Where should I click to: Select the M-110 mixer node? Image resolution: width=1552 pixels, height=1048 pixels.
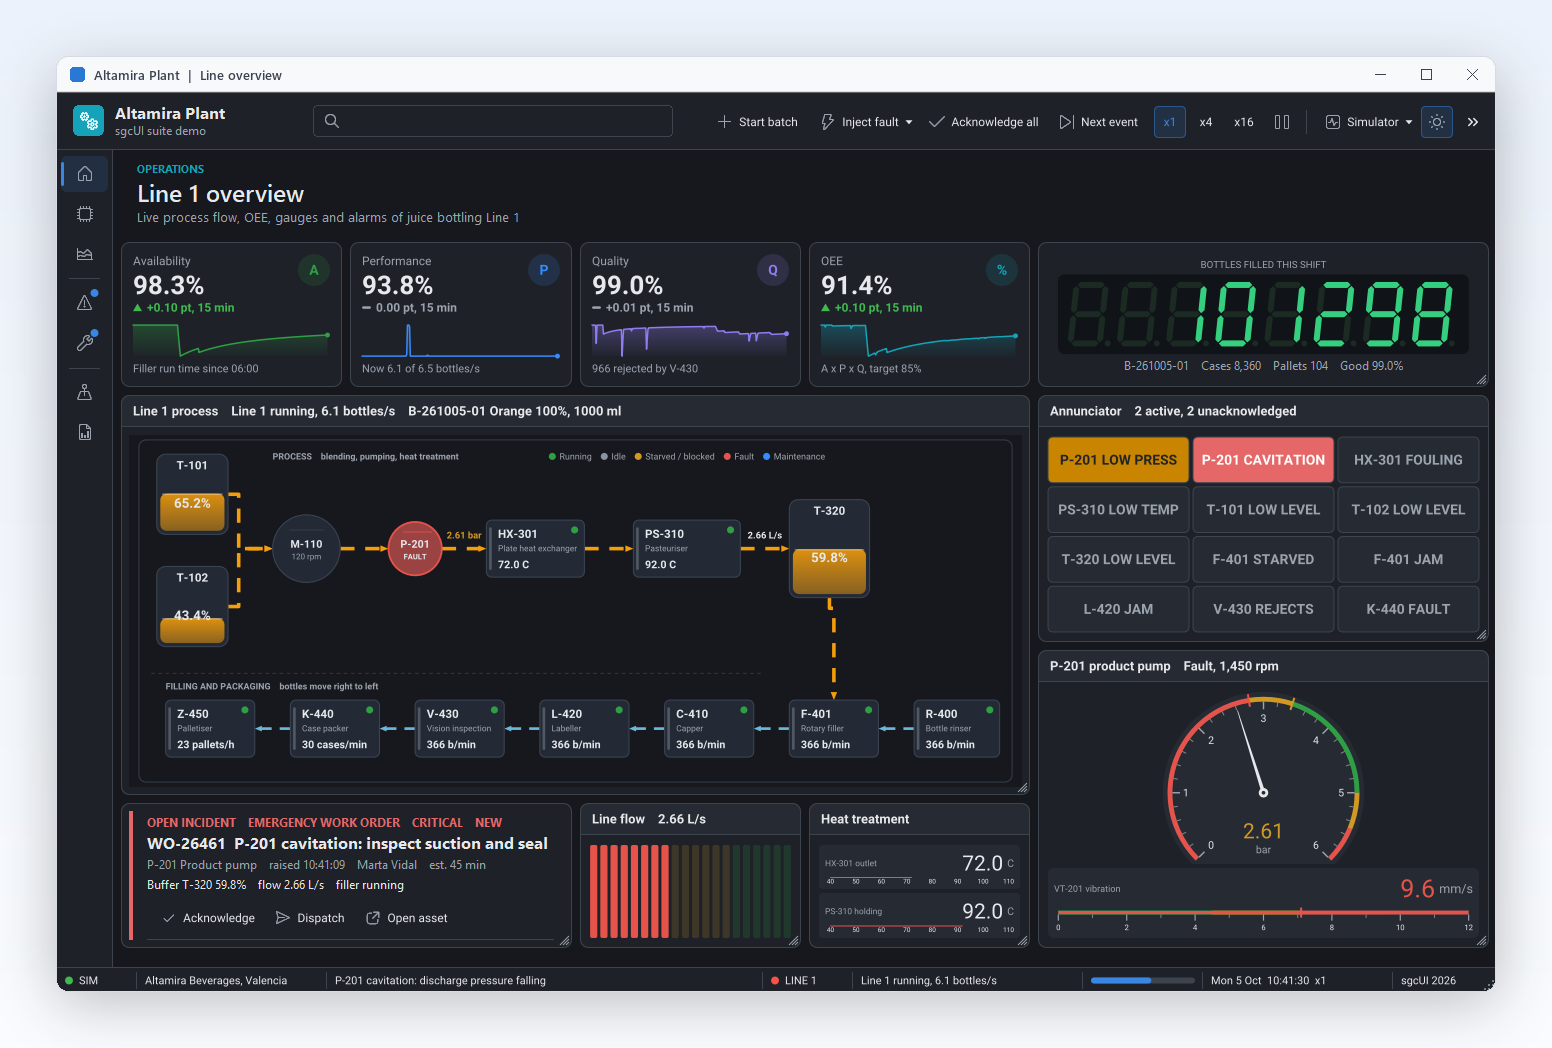pyautogui.click(x=306, y=549)
